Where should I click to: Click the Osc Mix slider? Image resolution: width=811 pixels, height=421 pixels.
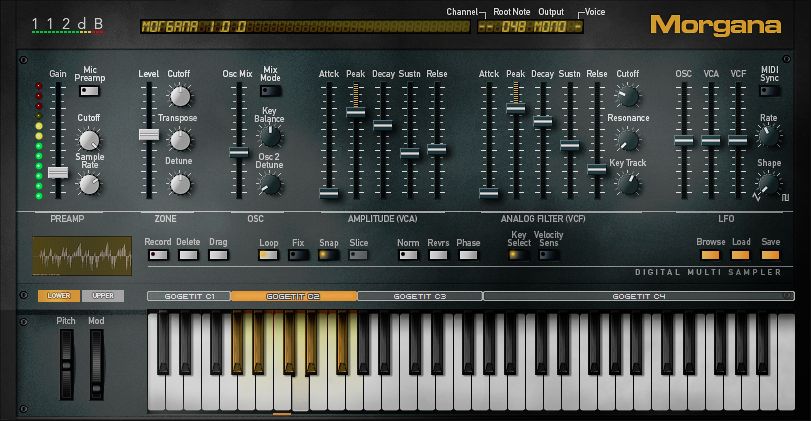[239, 152]
